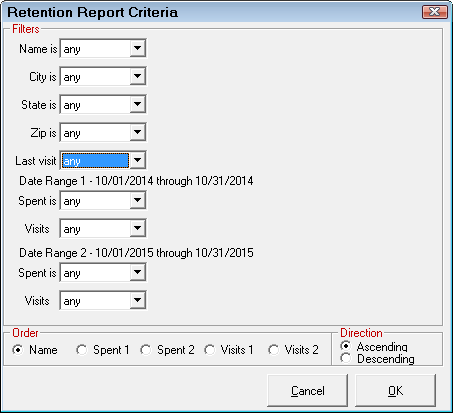Expand Date Range 1 Spent is dropdown
Viewport: 453px width, 413px height.
click(x=137, y=200)
